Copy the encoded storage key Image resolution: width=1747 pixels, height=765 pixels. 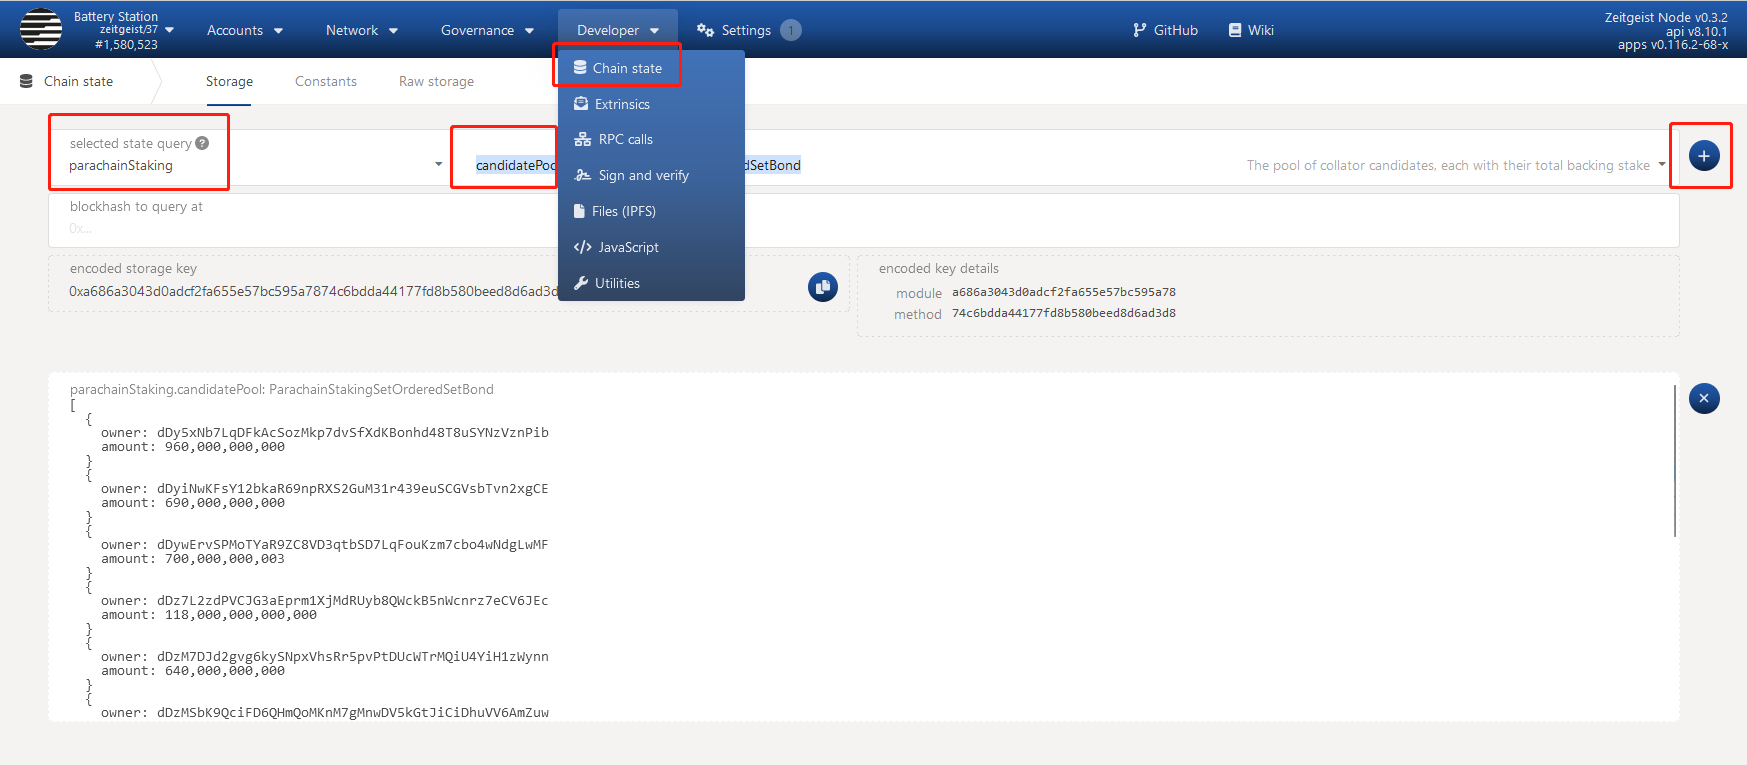tap(822, 288)
